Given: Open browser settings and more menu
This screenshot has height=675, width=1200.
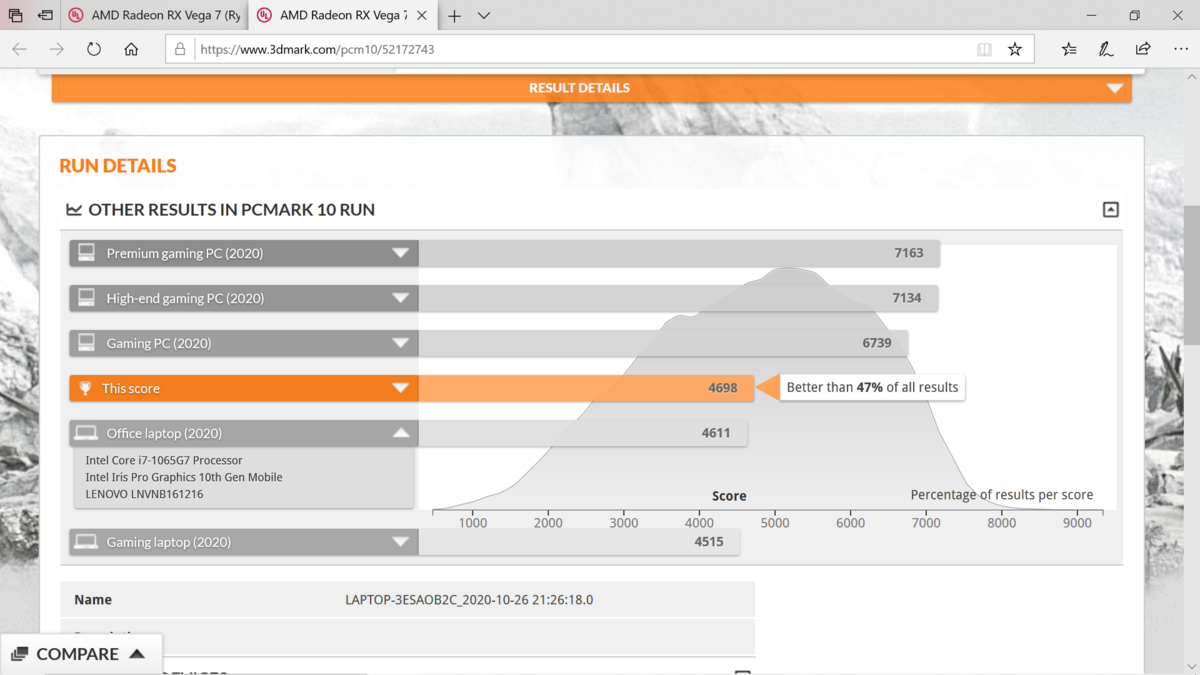Looking at the screenshot, I should point(1181,49).
